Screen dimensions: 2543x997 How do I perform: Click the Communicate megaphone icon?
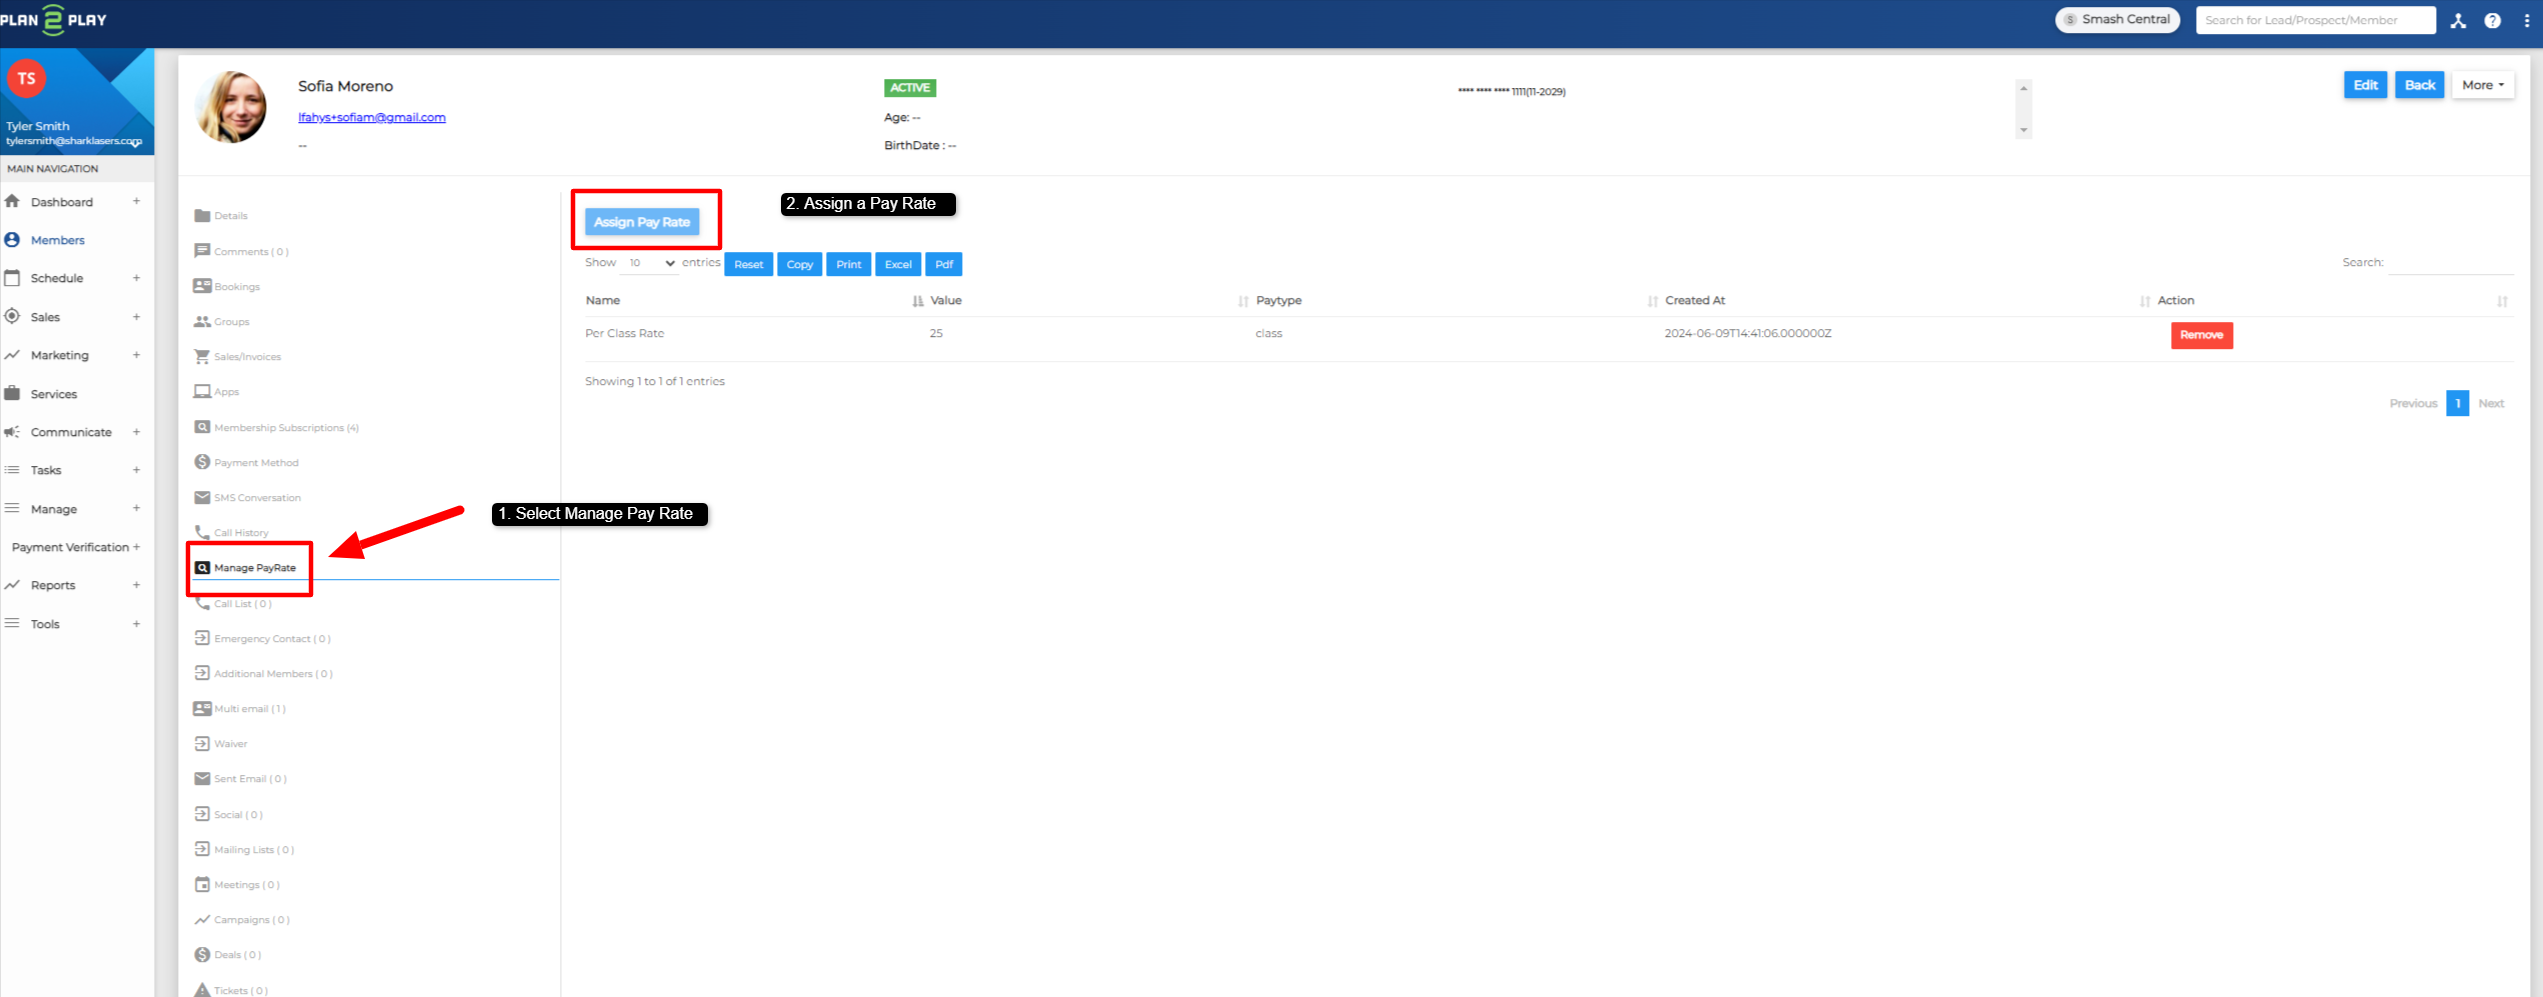[x=12, y=432]
